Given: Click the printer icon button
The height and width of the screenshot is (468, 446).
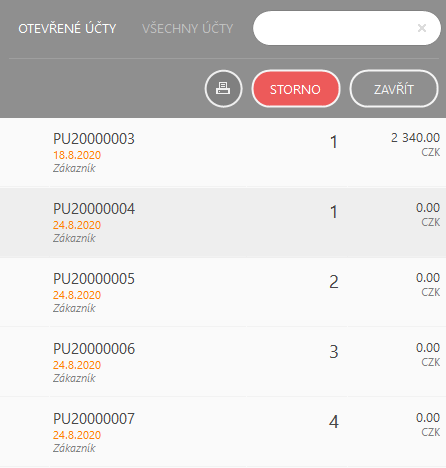Looking at the screenshot, I should [223, 89].
